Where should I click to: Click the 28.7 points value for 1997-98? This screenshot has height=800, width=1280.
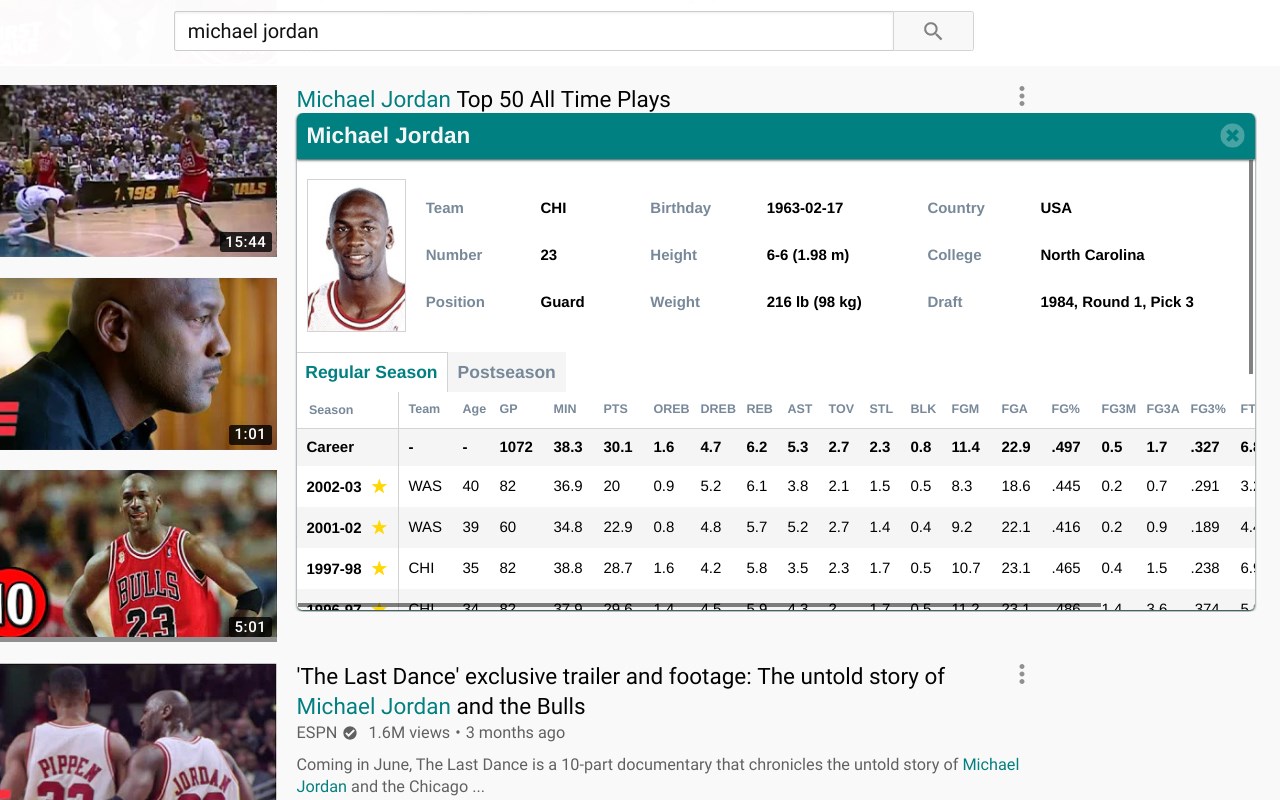tap(618, 568)
